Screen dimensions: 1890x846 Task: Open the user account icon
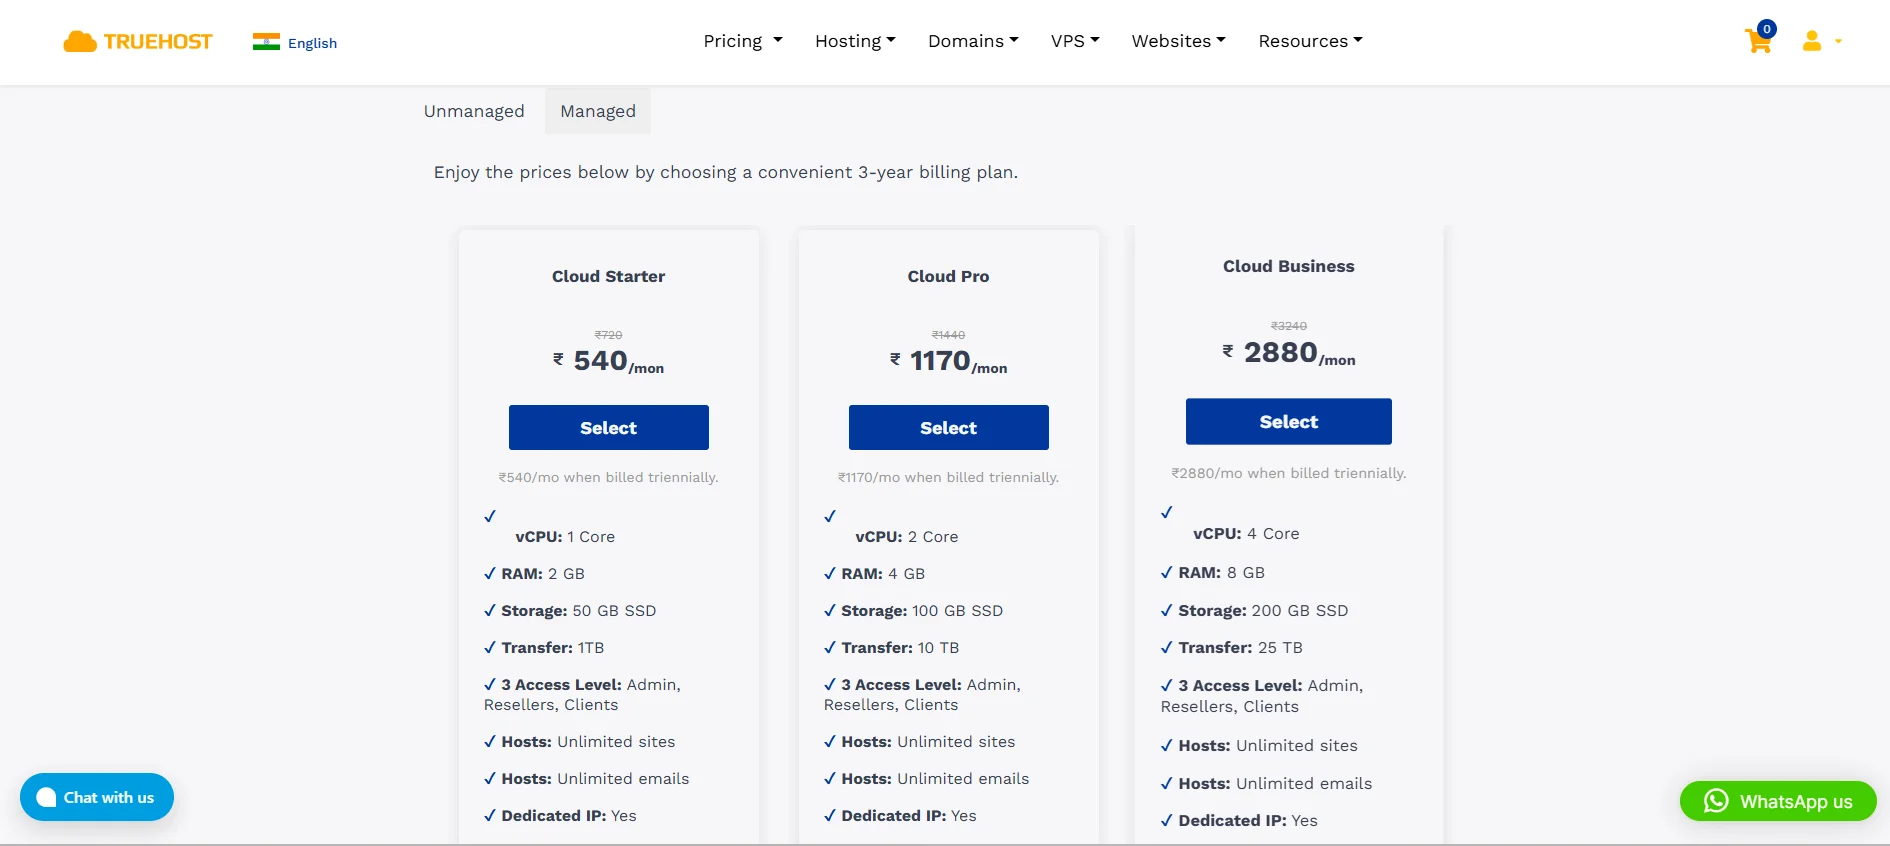1812,41
